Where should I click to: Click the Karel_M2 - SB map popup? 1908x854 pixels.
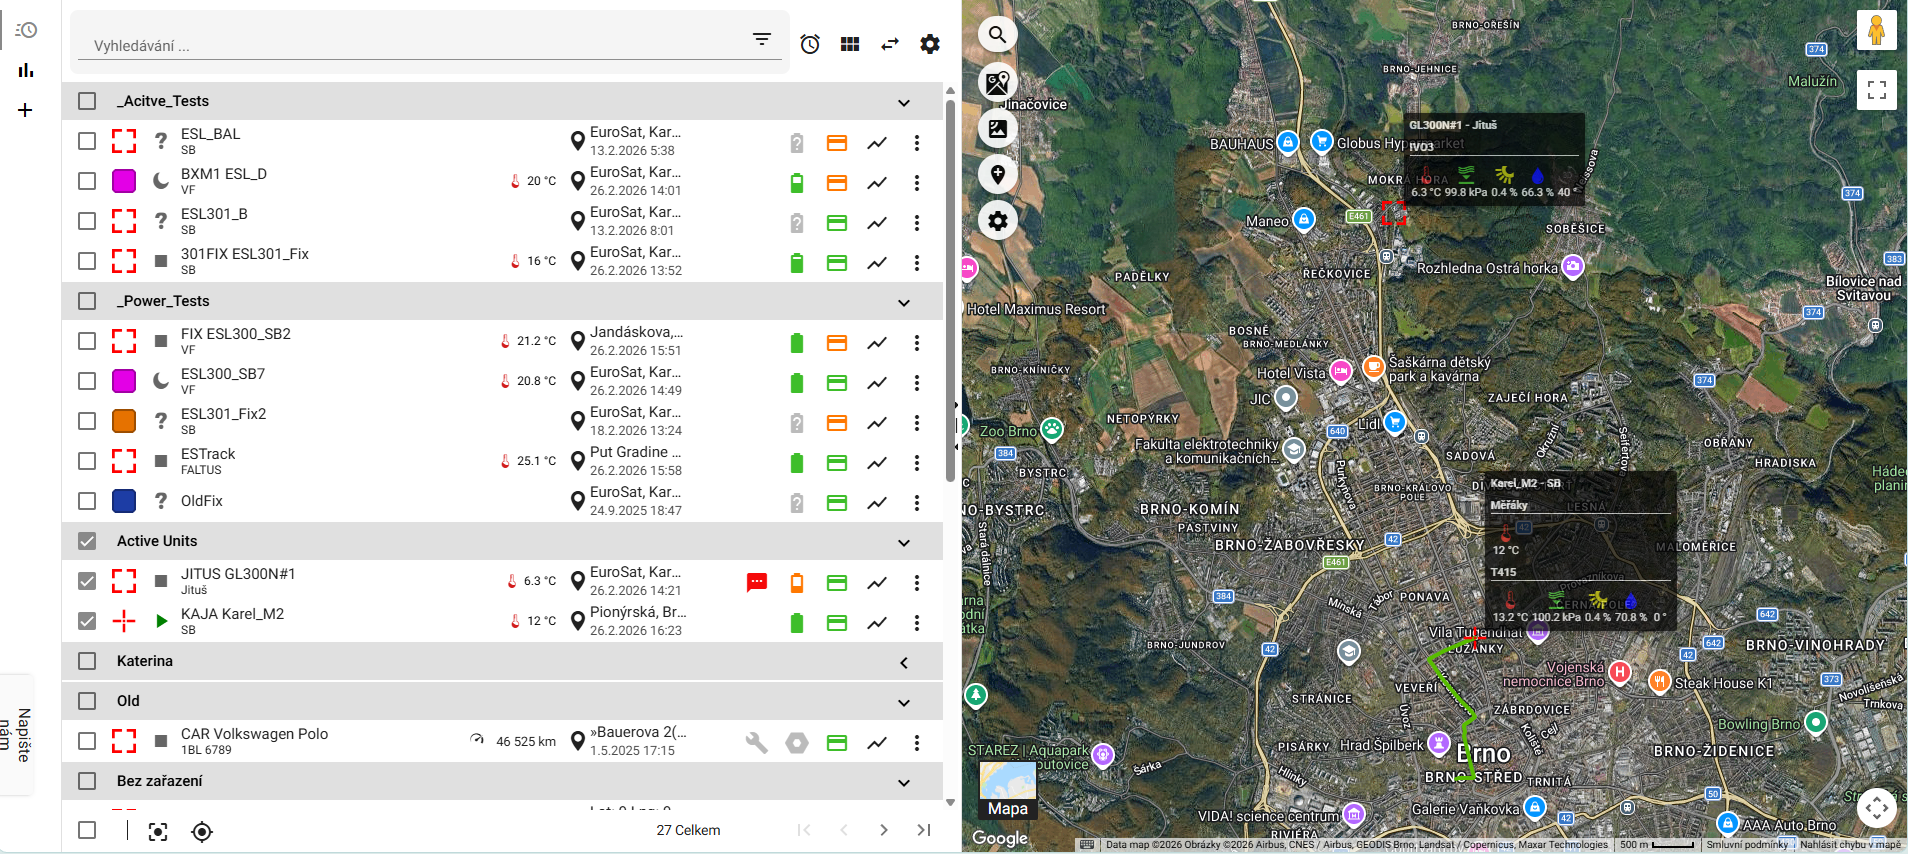(1580, 550)
